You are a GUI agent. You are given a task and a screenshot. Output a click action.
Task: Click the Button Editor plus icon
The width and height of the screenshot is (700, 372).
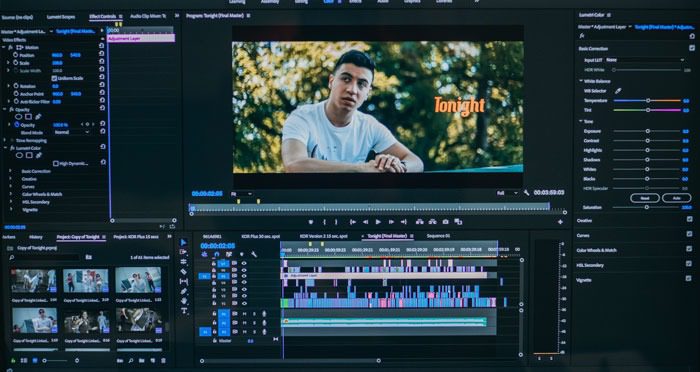pyautogui.click(x=560, y=222)
